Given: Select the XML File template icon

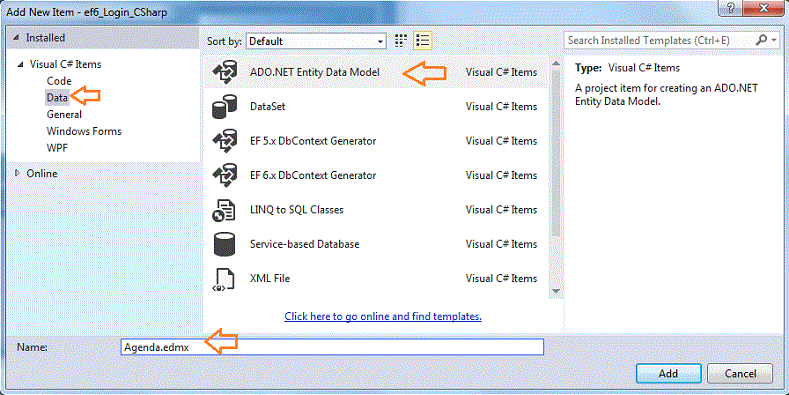Looking at the screenshot, I should 224,279.
